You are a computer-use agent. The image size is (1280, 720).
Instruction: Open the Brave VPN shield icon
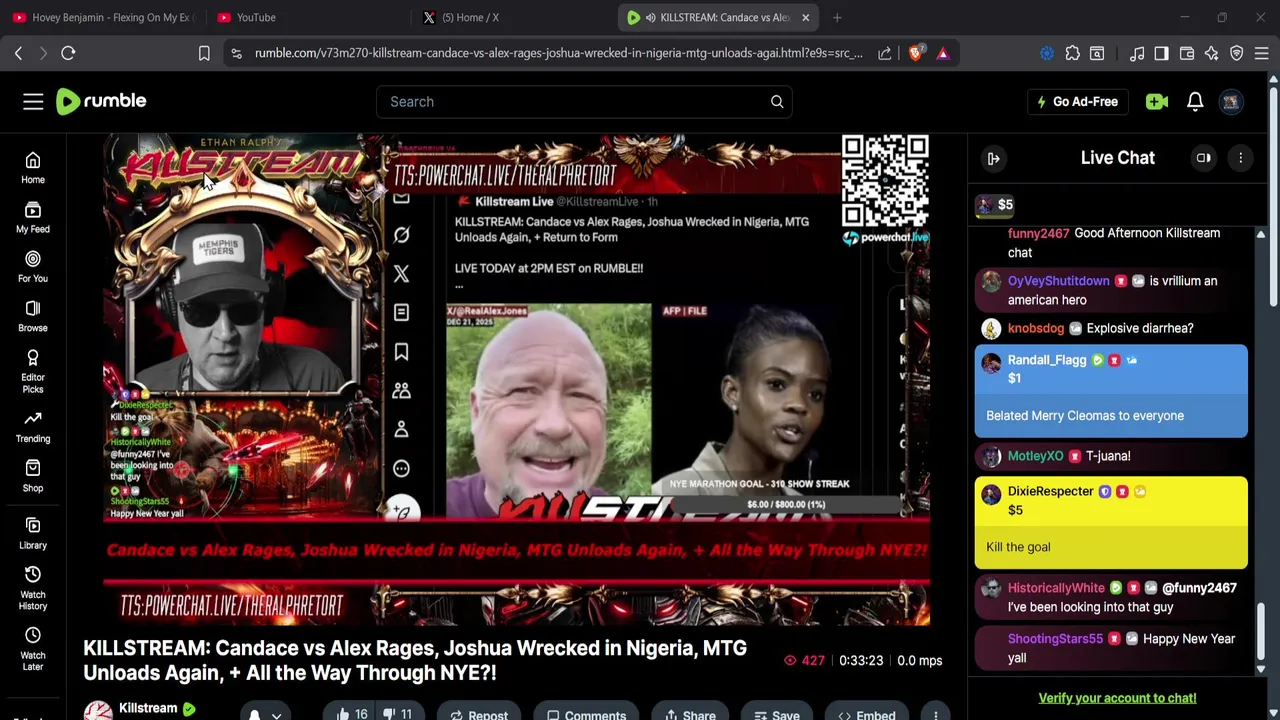[x=1237, y=53]
